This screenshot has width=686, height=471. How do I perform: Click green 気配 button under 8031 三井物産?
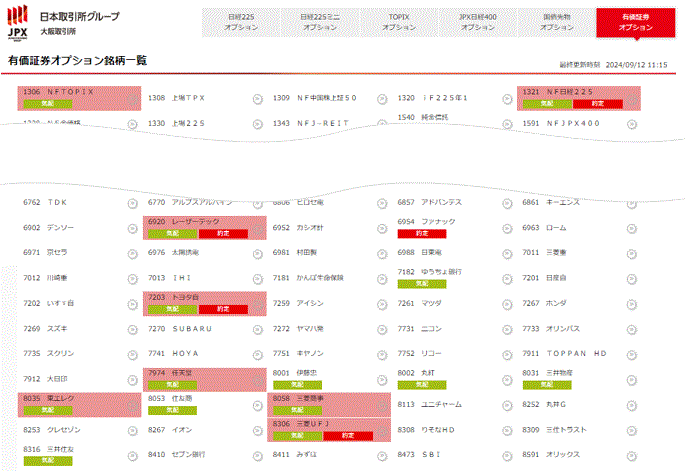coord(547,385)
